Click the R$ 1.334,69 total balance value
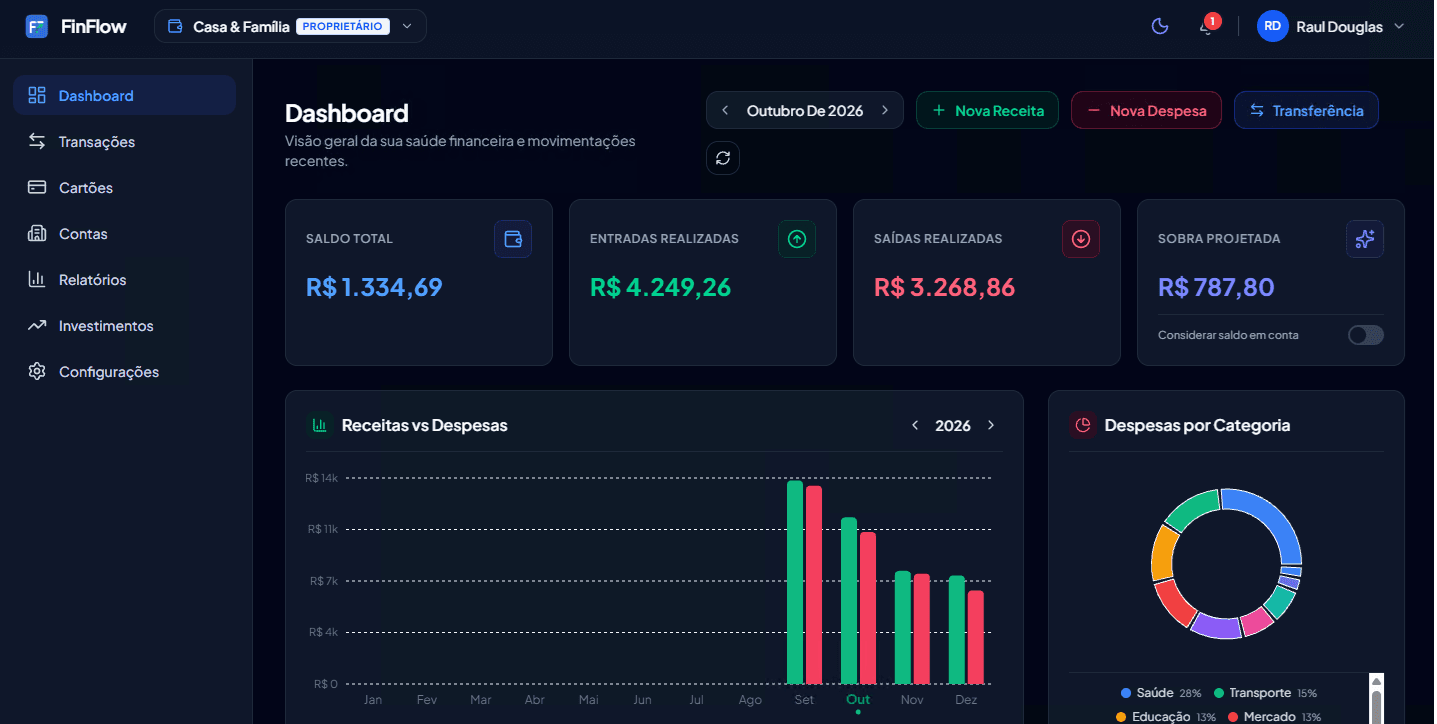1437x724 pixels. pyautogui.click(x=374, y=287)
